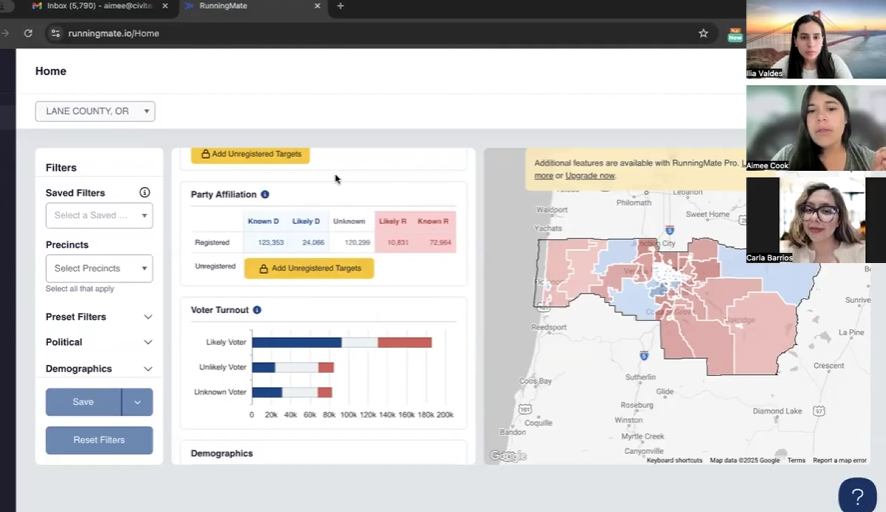
Task: Bookmark this page with the star icon
Action: pyautogui.click(x=703, y=33)
